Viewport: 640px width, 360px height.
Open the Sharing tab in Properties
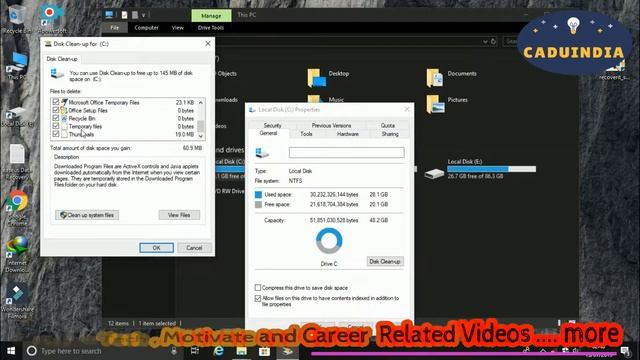click(390, 134)
